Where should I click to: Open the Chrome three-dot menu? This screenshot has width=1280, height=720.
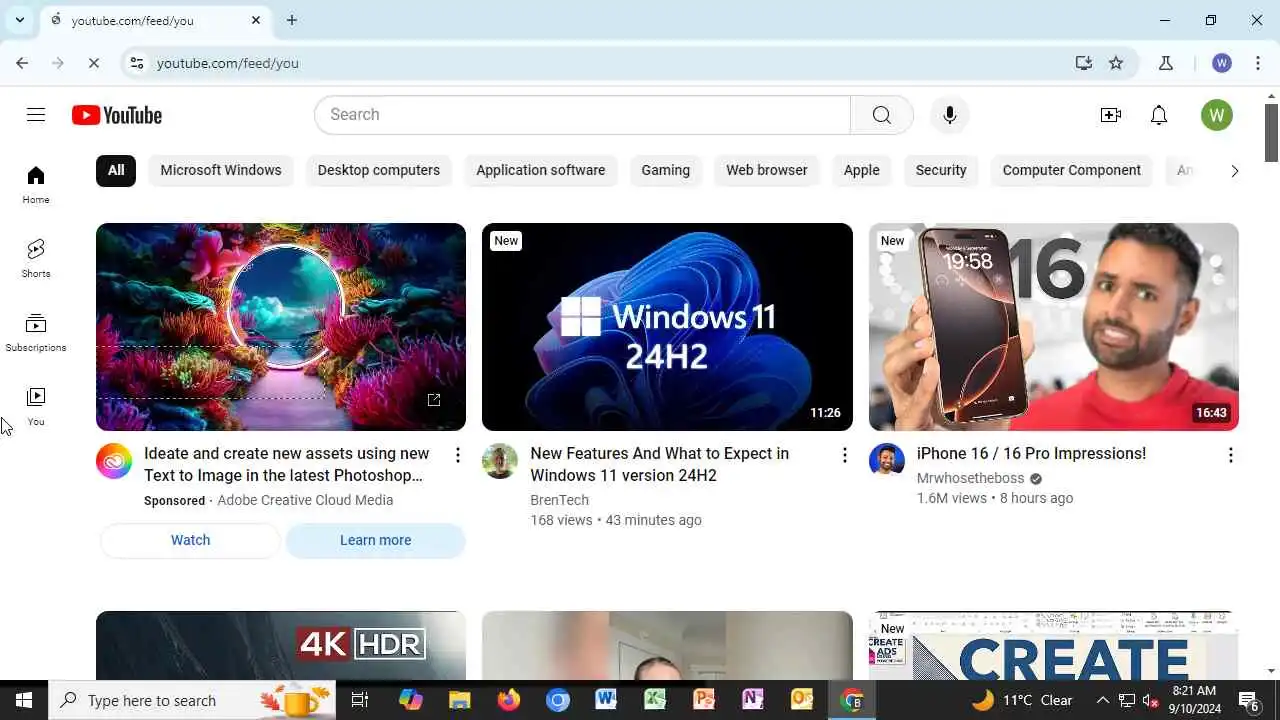coord(1257,63)
